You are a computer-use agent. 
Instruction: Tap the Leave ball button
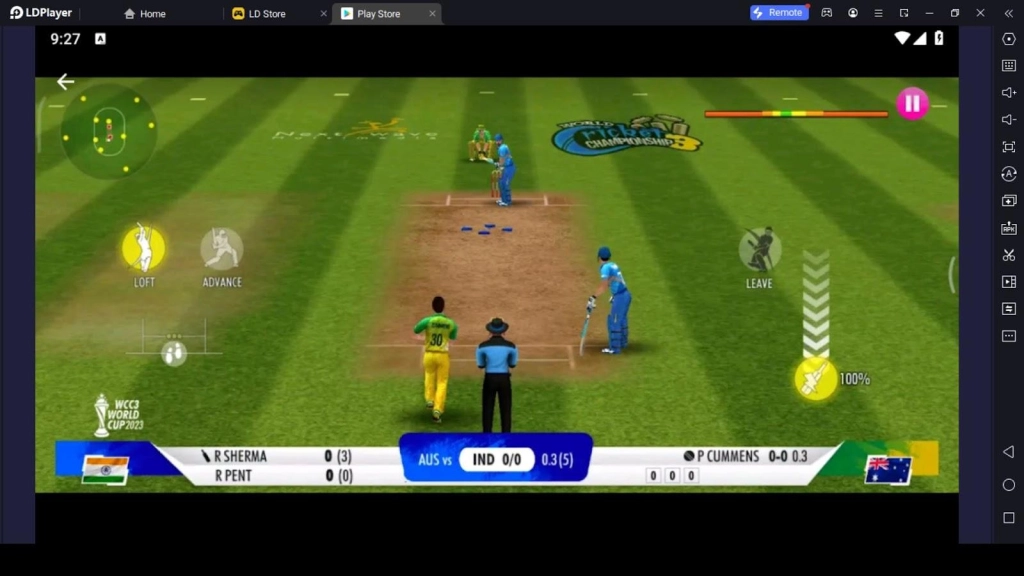(760, 249)
